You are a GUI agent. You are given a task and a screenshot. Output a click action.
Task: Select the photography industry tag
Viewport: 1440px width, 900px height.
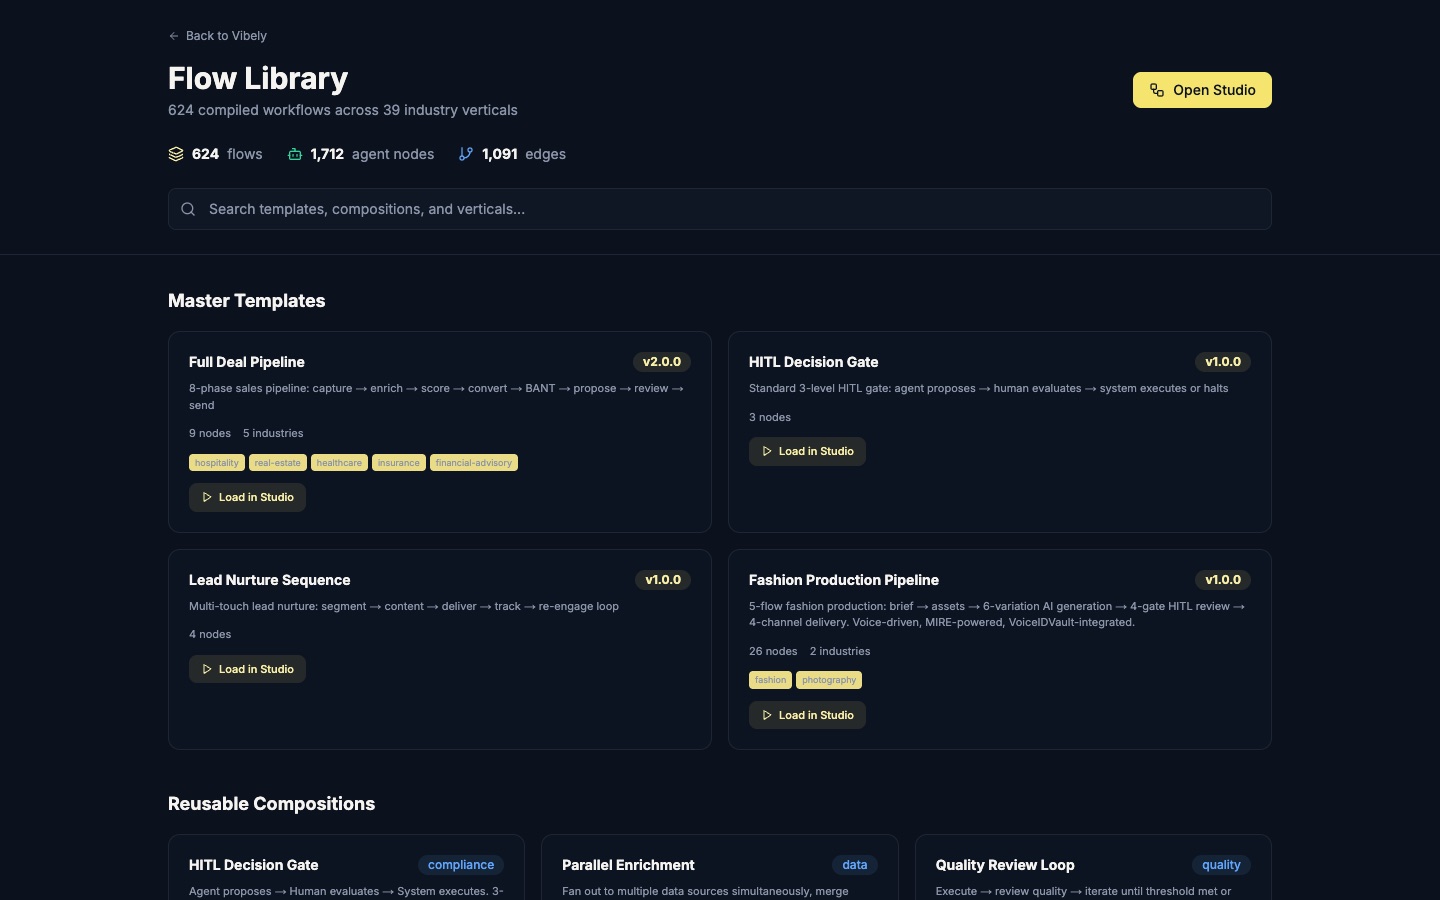[829, 680]
